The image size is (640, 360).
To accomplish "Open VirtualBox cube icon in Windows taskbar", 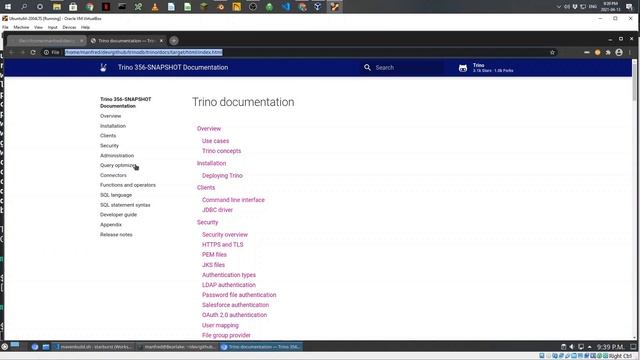I will 318,7.
